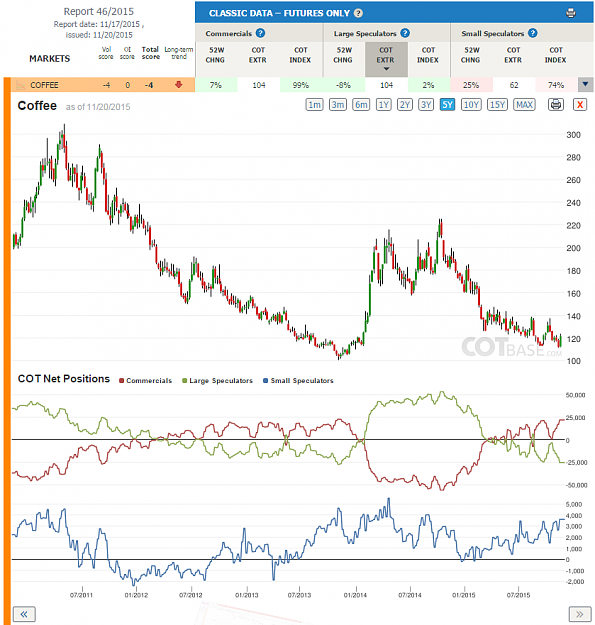Screen dimensions: 595x625
Task: Toggle Small Speculators legend series
Action: click(x=298, y=381)
